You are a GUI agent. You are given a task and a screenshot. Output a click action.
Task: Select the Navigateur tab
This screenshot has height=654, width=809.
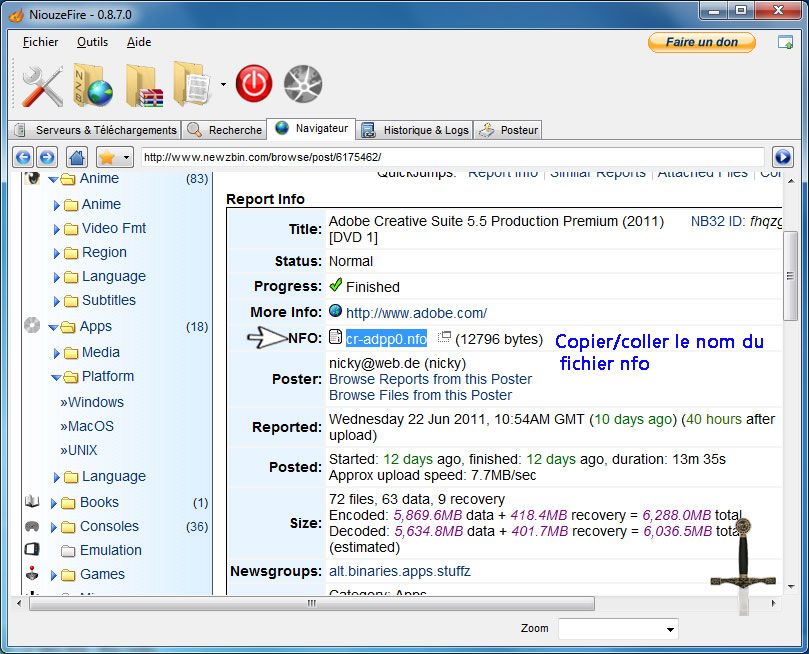(311, 128)
